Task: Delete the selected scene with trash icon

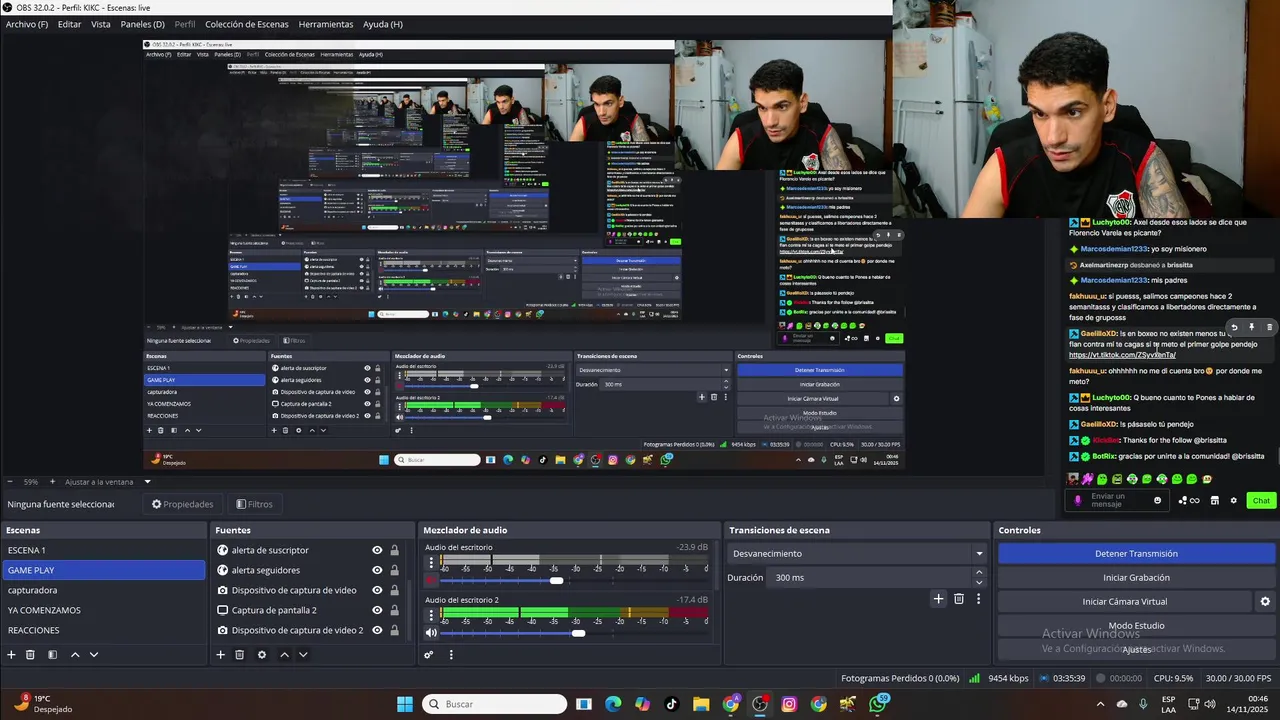Action: coord(30,655)
